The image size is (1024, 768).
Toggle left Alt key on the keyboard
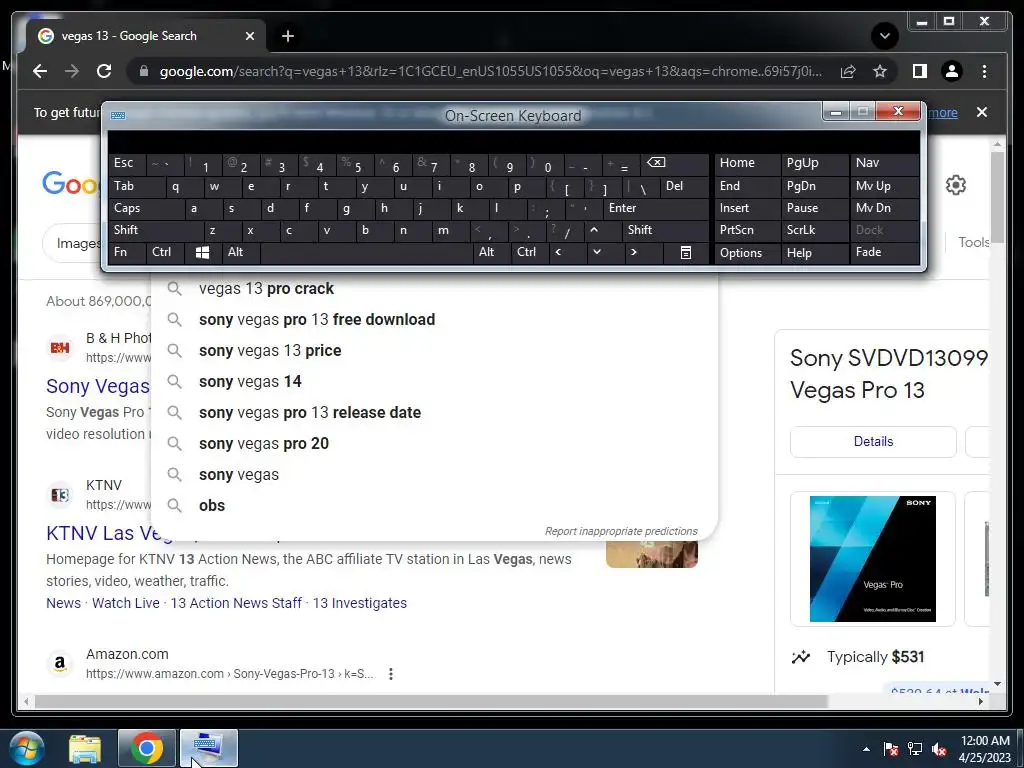(x=240, y=252)
